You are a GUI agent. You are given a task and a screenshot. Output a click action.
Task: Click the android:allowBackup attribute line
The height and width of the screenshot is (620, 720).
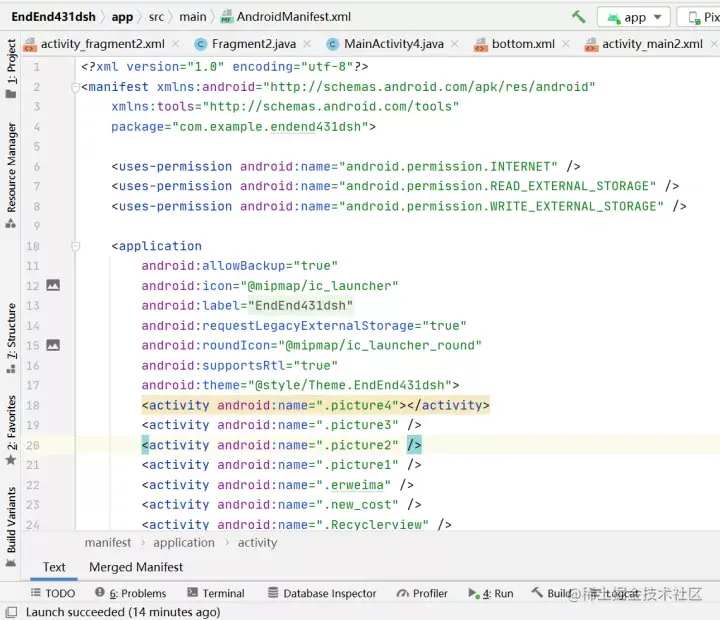(240, 266)
